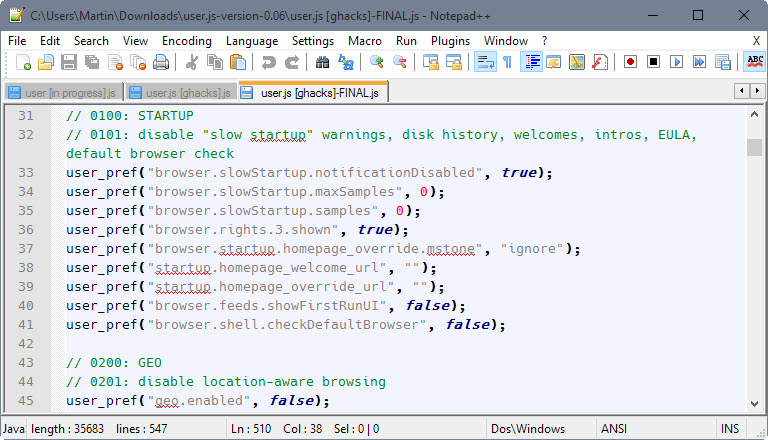The width and height of the screenshot is (768, 440).
Task: Stop macro recording with the stop button
Action: [653, 62]
